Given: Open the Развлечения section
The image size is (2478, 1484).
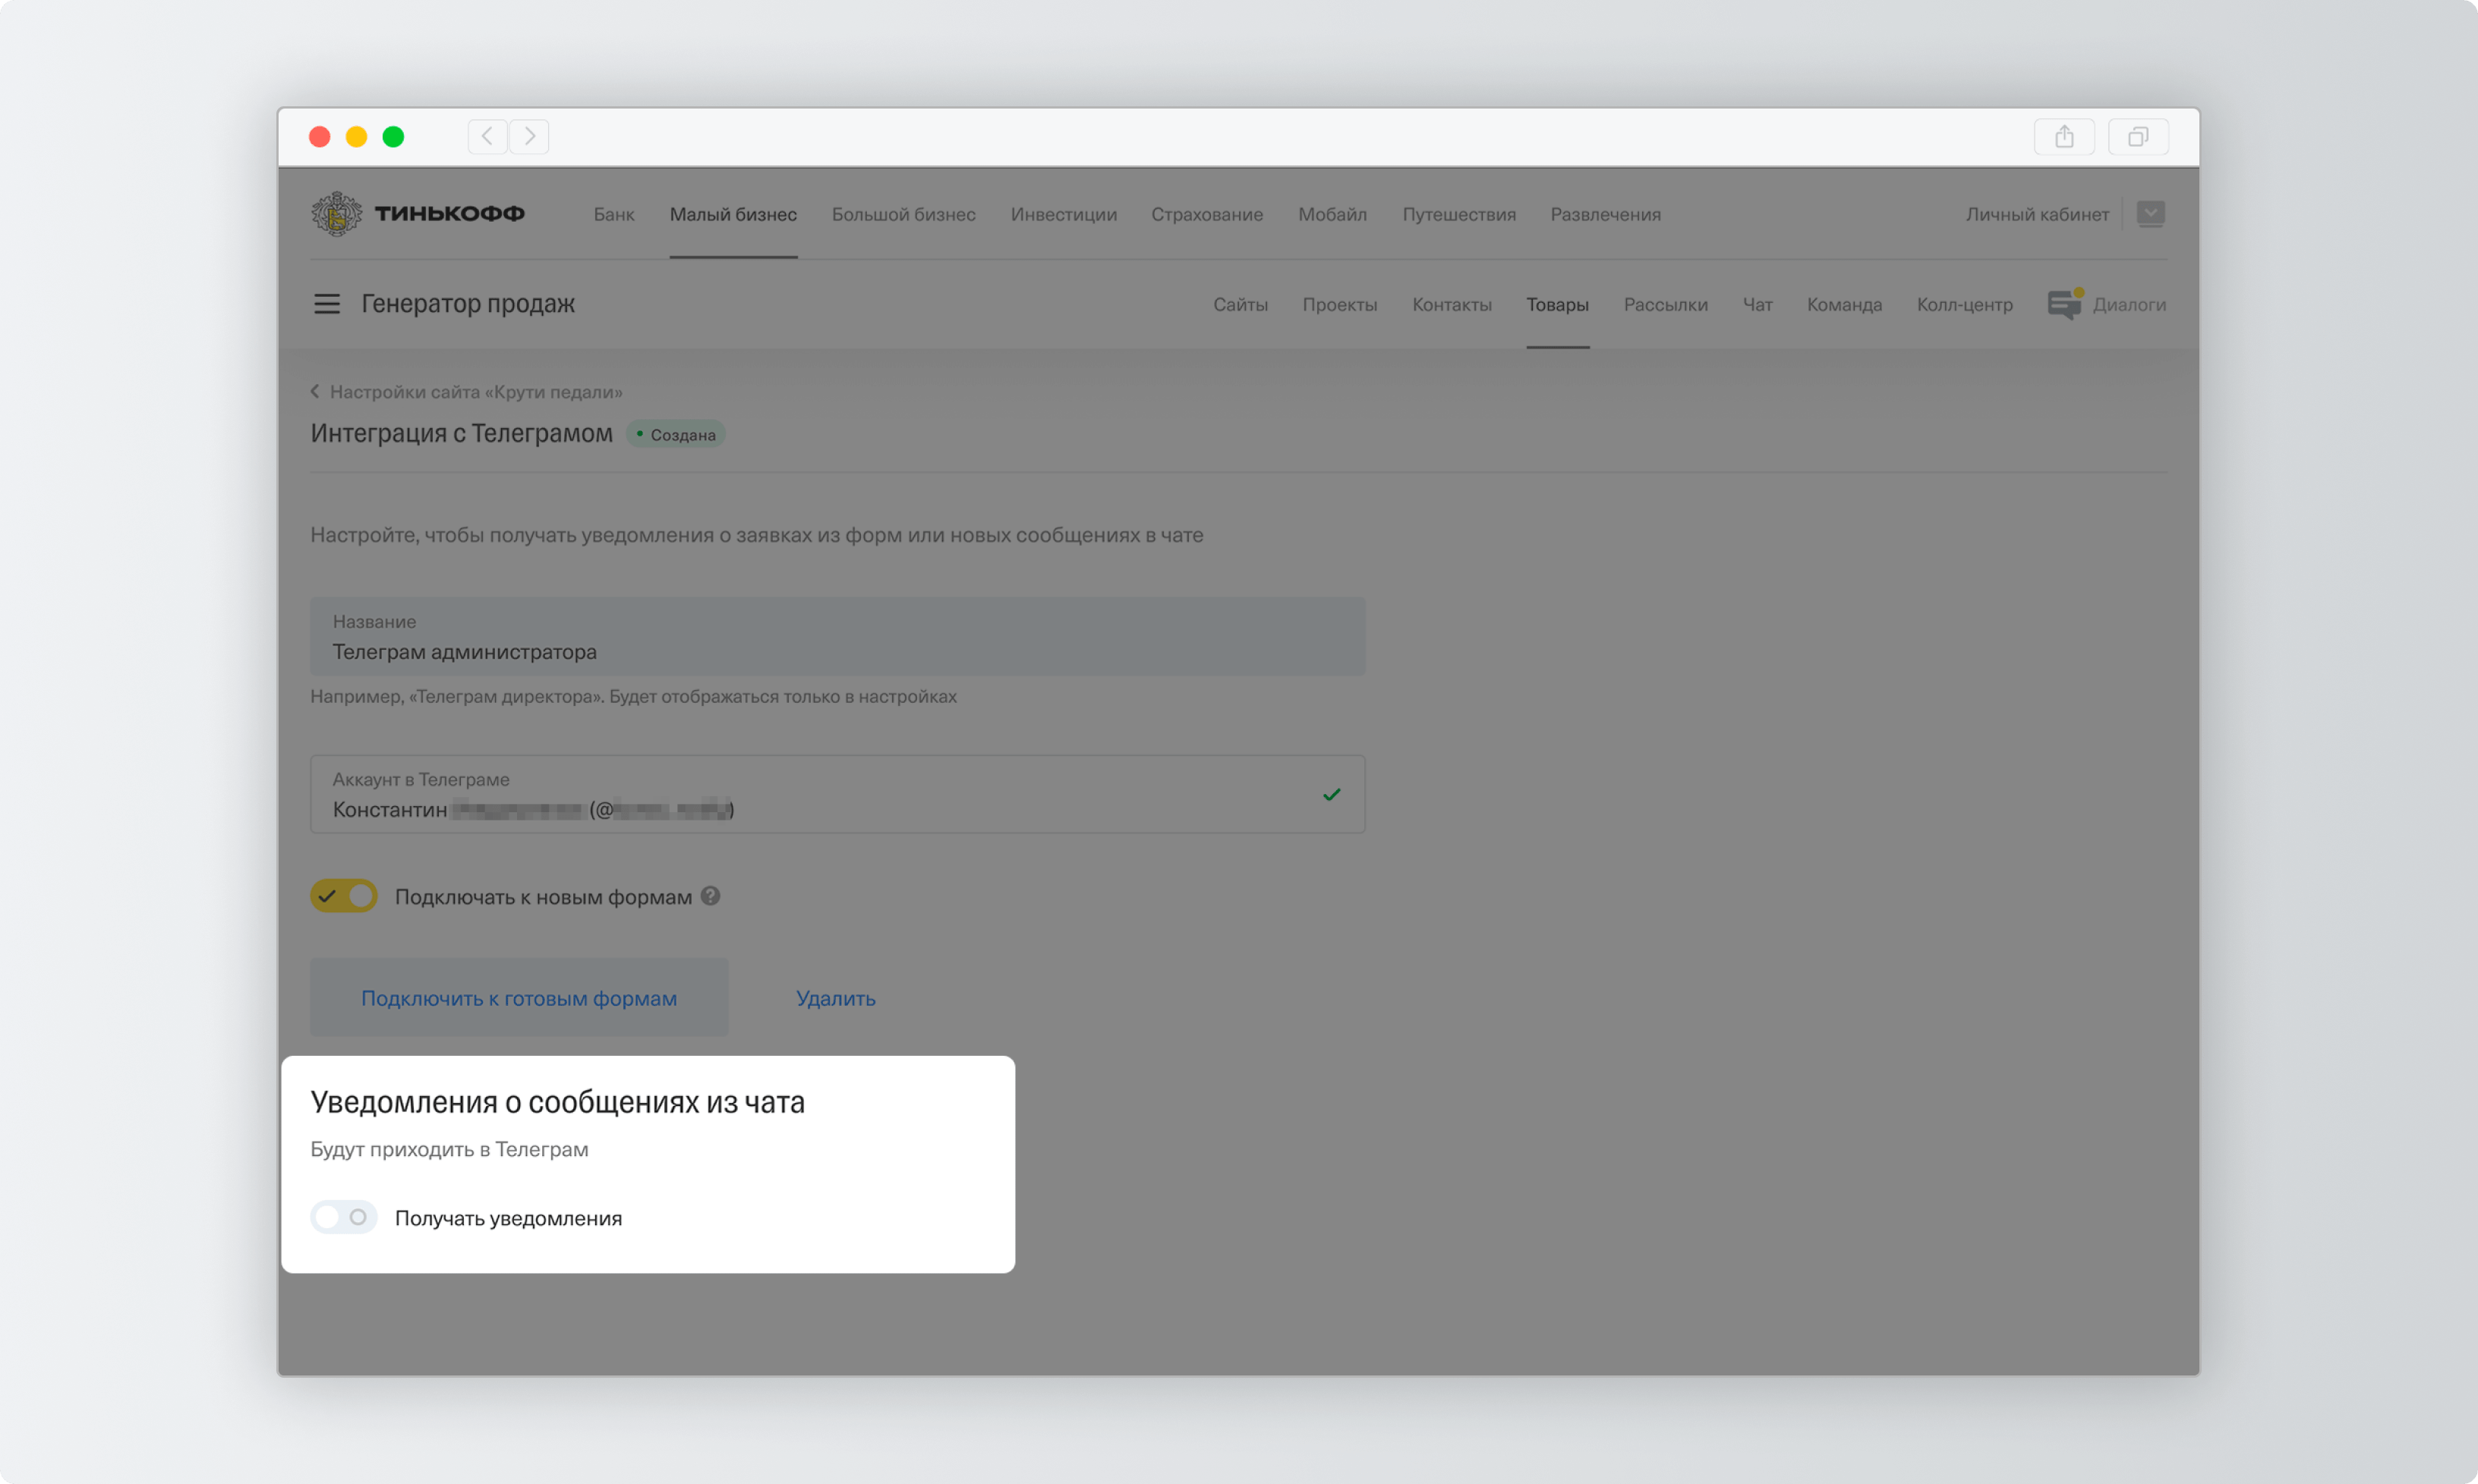Looking at the screenshot, I should (x=1605, y=214).
